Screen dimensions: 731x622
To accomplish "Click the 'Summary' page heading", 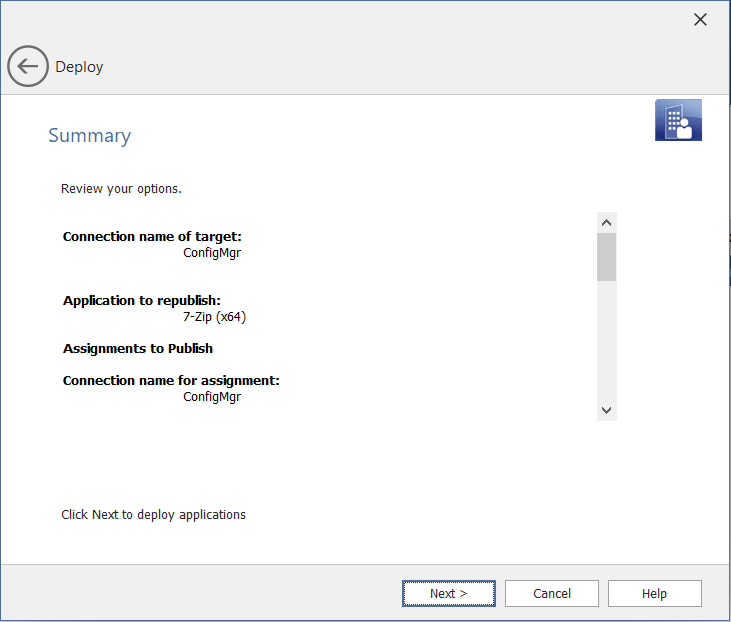I will coord(89,136).
